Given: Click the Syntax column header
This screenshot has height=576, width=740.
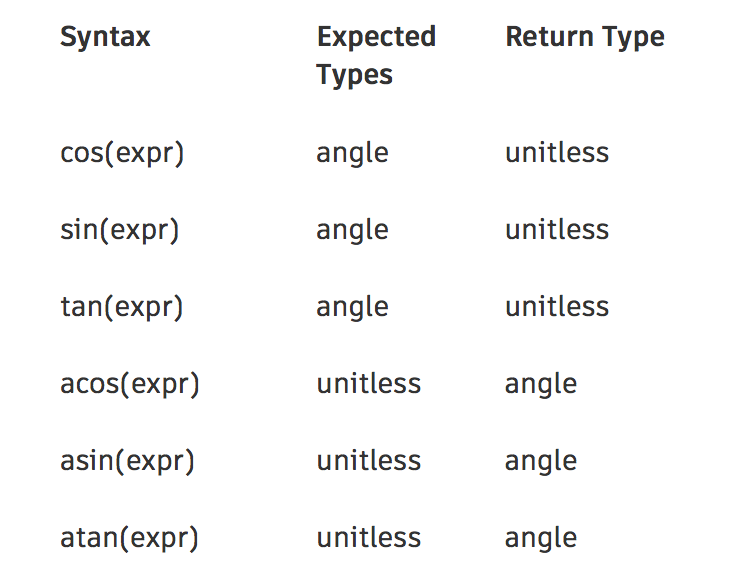Looking at the screenshot, I should coord(105,38).
